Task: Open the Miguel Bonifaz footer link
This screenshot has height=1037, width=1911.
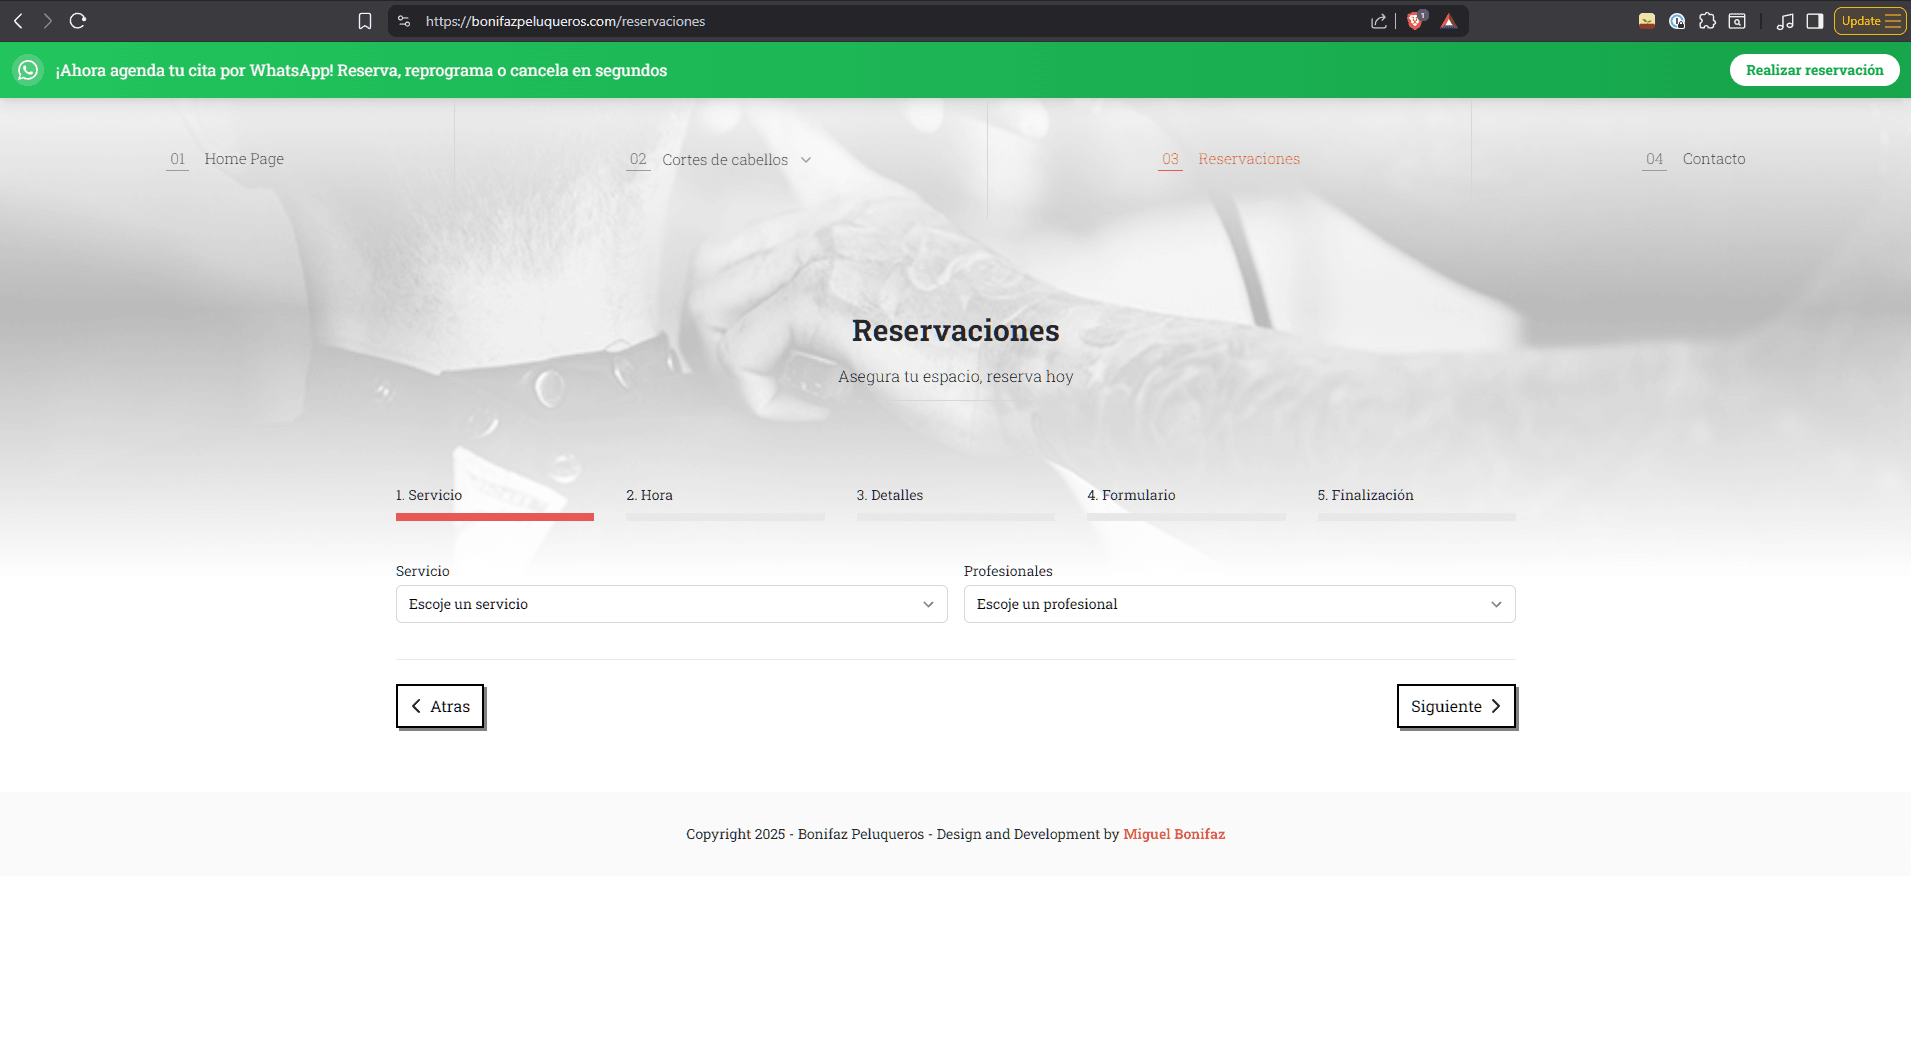Action: point(1174,834)
